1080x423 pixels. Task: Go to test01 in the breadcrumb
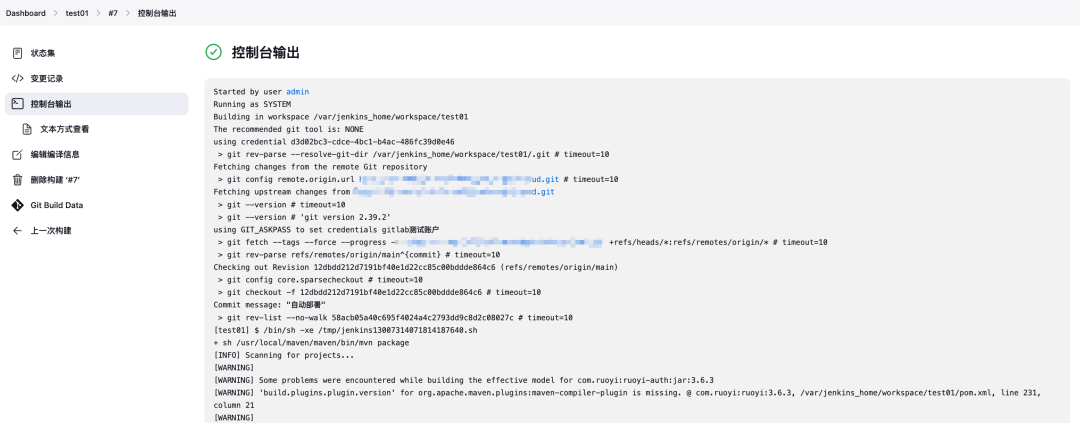(77, 13)
